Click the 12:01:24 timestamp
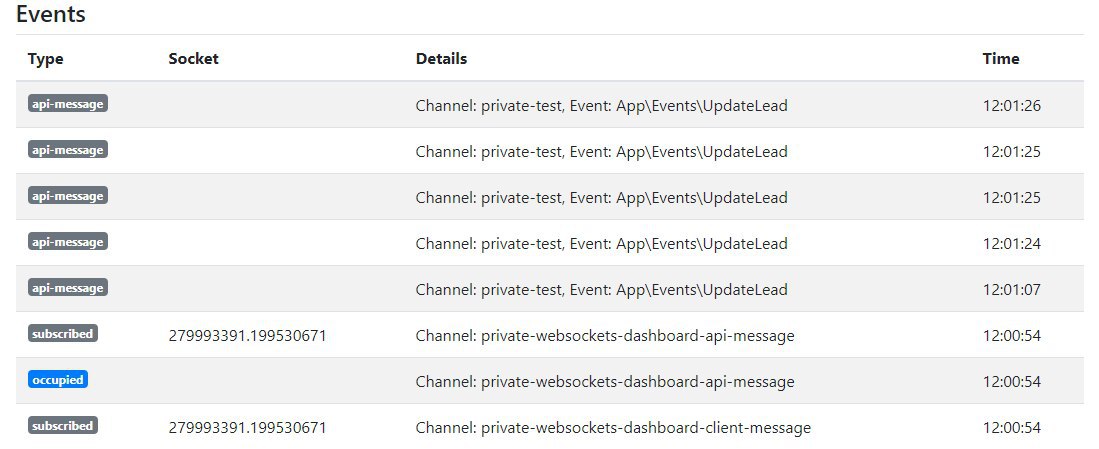The width and height of the screenshot is (1099, 449). [1012, 244]
